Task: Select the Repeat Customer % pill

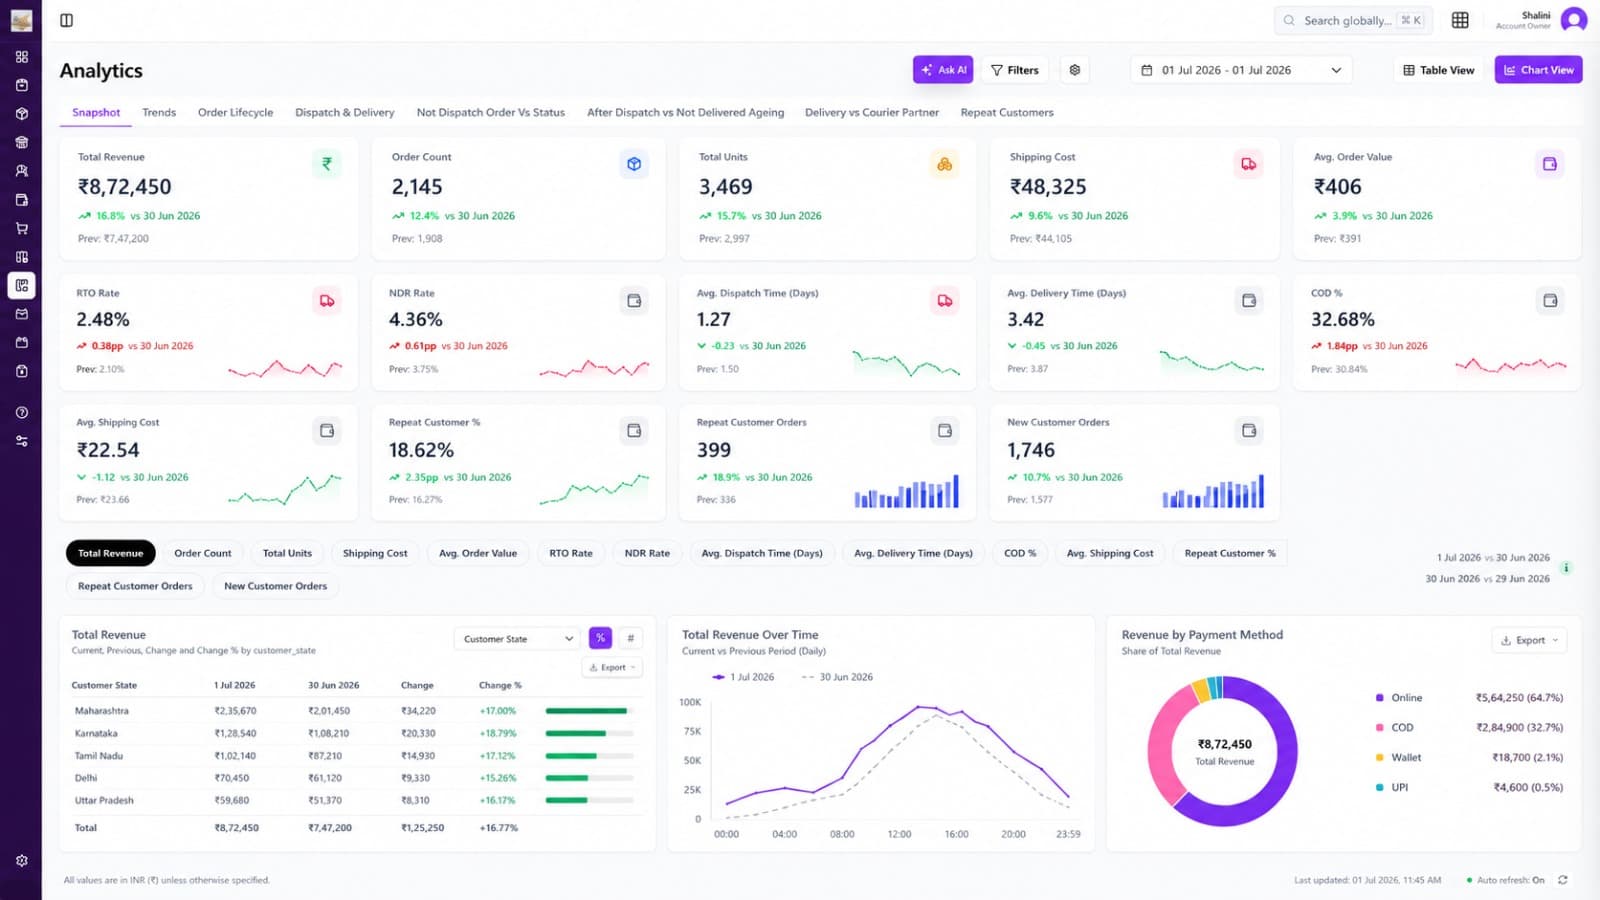Action: (1230, 553)
